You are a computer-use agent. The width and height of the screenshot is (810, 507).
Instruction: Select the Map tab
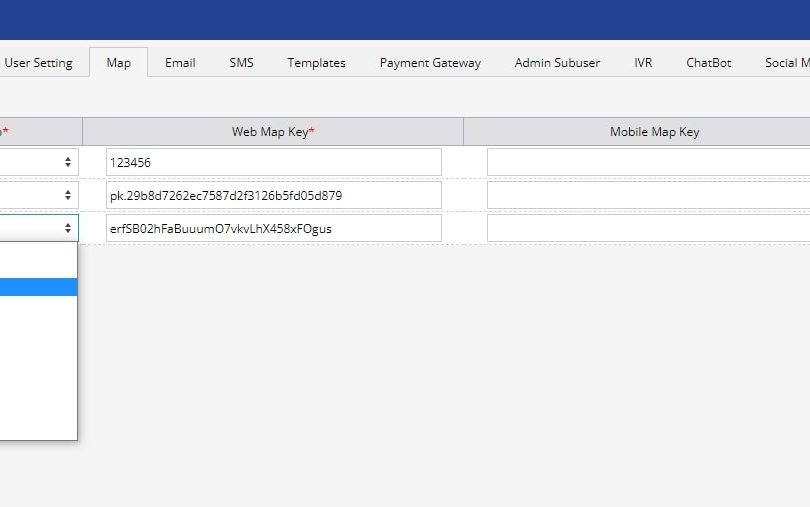coord(118,63)
